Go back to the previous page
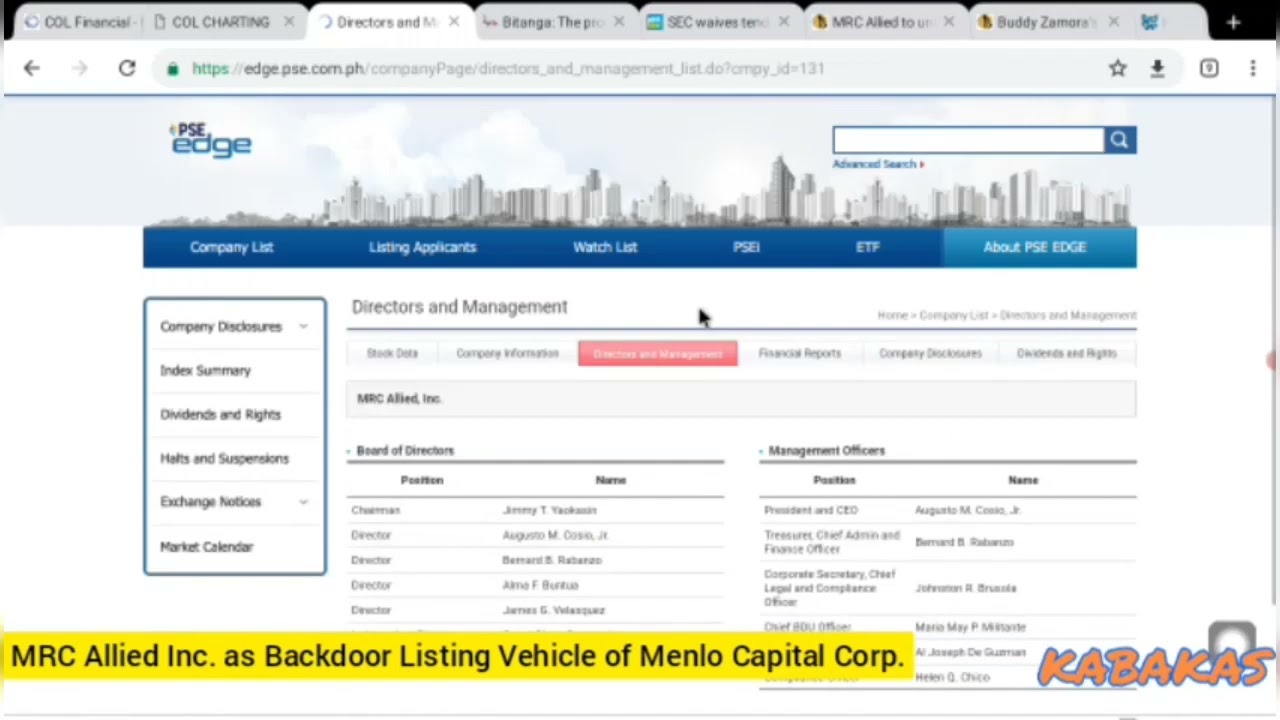1280x720 pixels. click(32, 68)
